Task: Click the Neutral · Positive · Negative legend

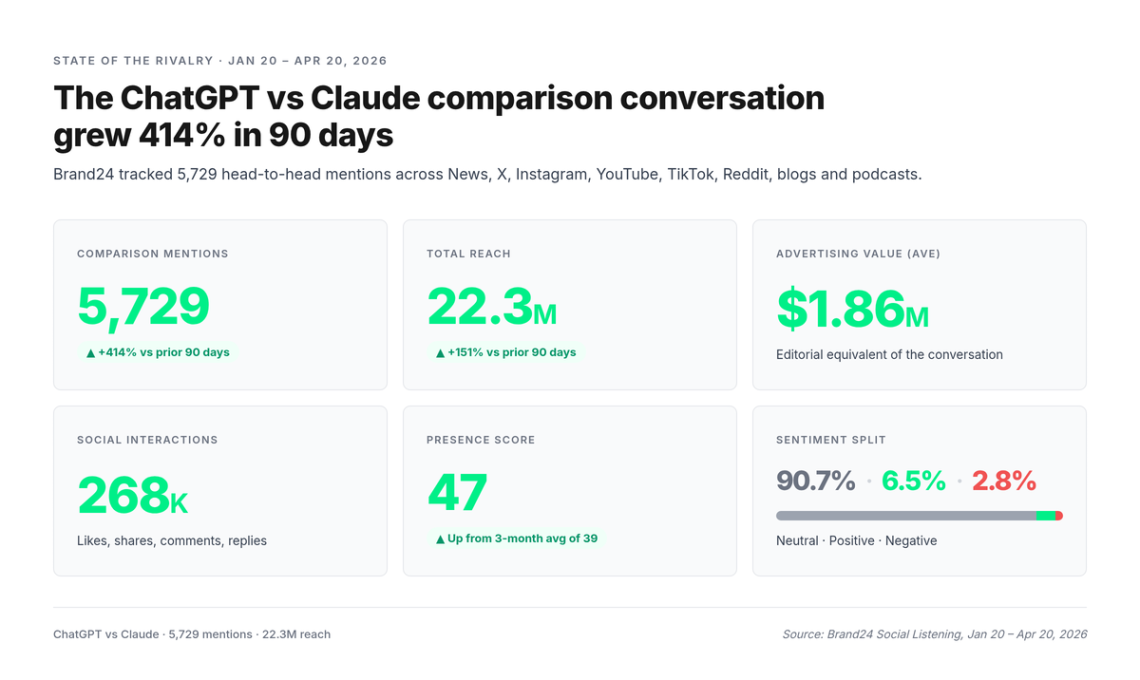Action: coord(856,541)
